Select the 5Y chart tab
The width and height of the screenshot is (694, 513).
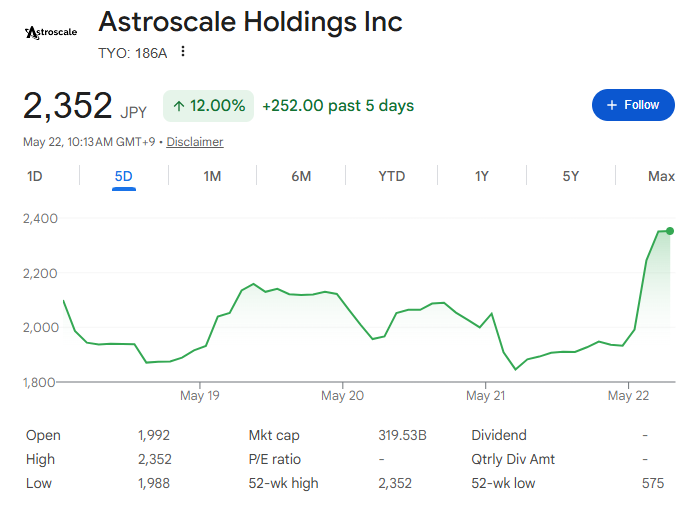571,176
